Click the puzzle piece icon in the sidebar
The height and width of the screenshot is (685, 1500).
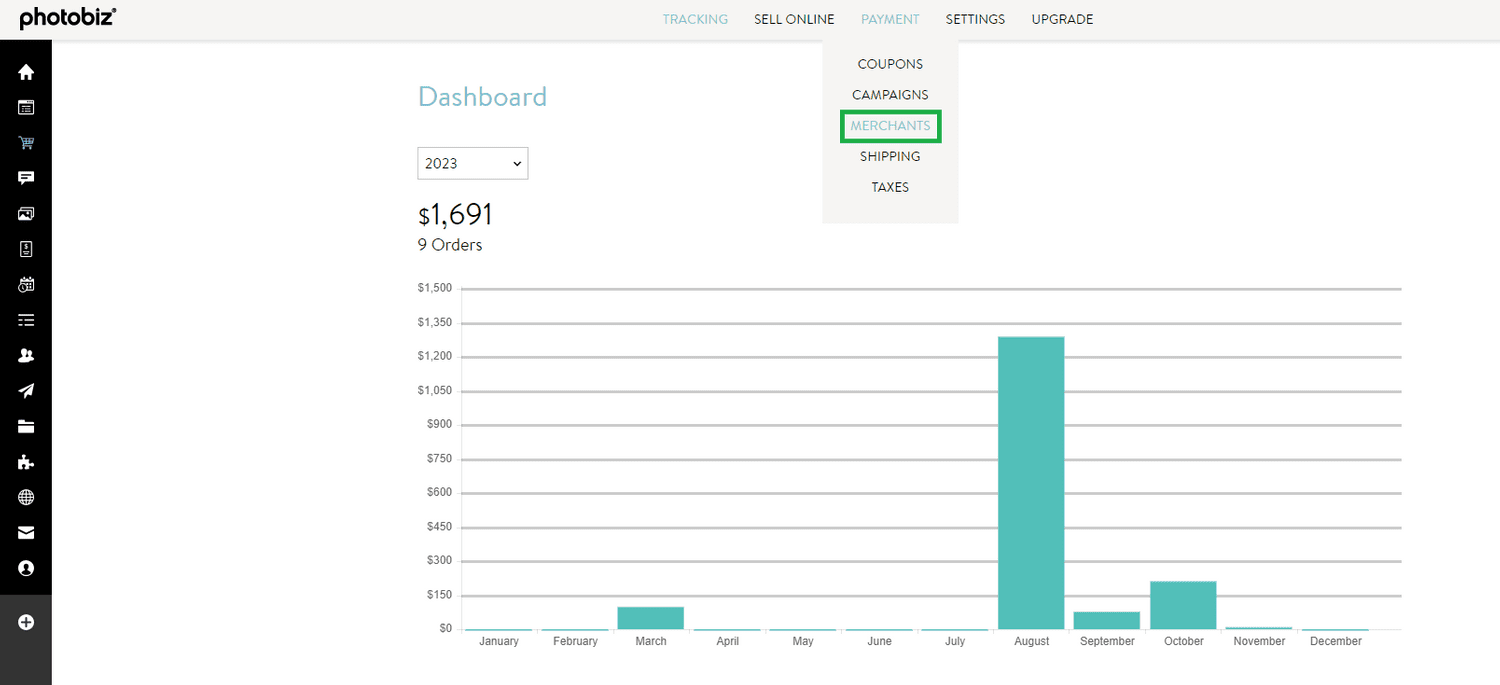pyautogui.click(x=26, y=462)
